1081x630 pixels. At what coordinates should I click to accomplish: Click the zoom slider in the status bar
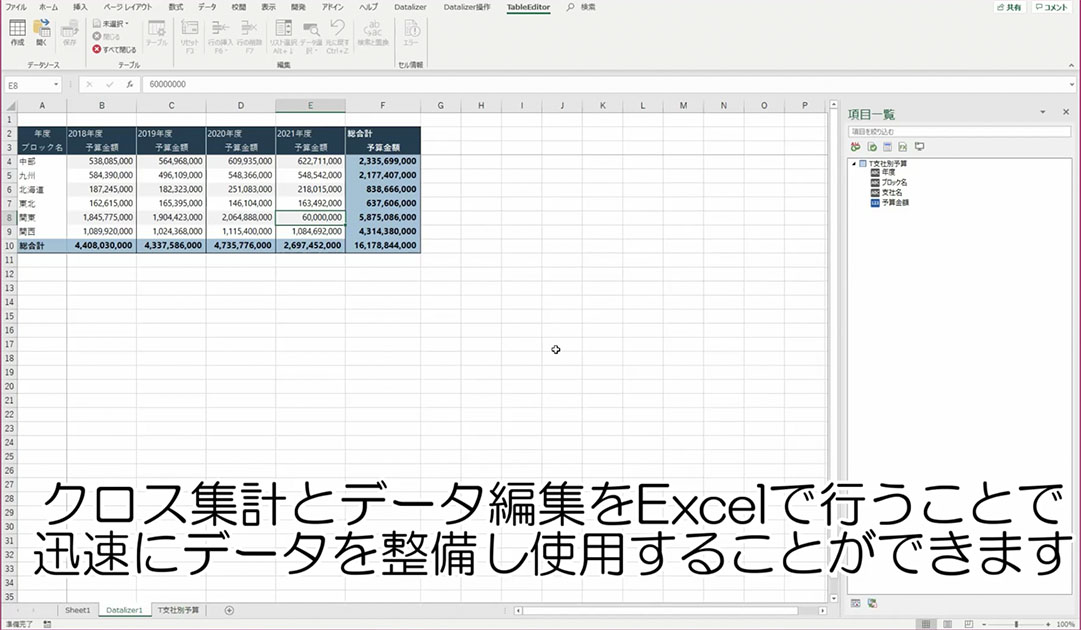[1016, 624]
